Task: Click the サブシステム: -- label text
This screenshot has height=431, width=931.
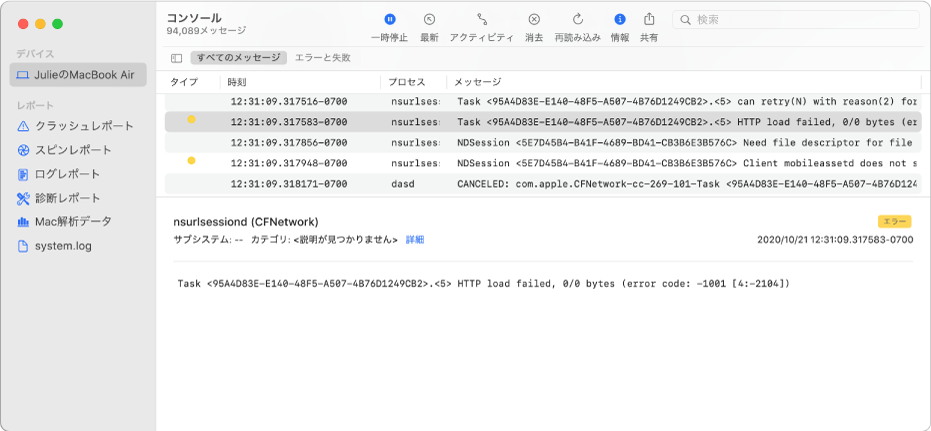Action: (x=208, y=240)
